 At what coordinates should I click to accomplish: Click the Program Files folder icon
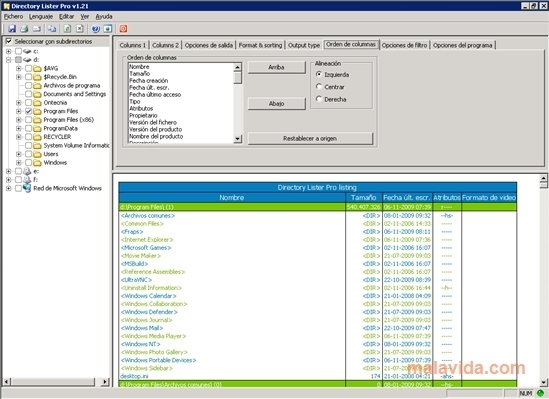37,111
